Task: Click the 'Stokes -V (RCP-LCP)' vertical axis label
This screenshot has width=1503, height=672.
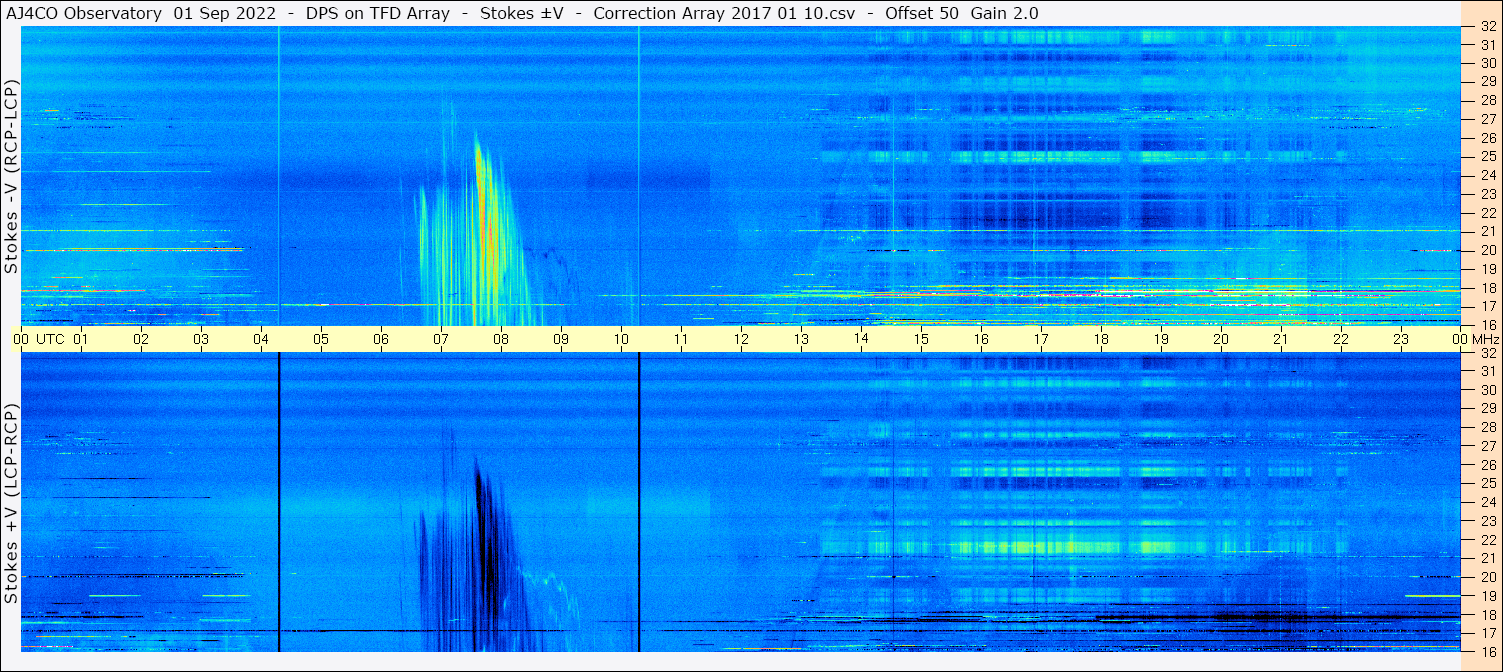Action: click(x=11, y=175)
